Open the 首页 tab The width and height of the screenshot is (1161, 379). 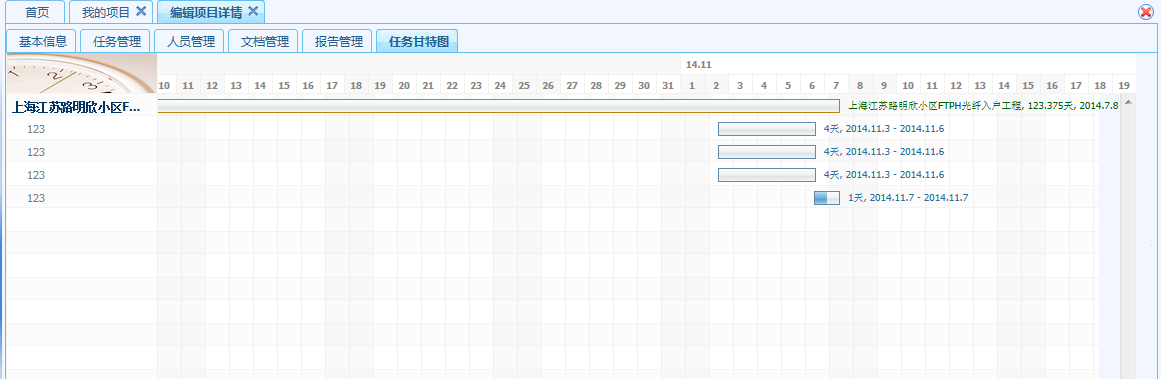[x=37, y=12]
